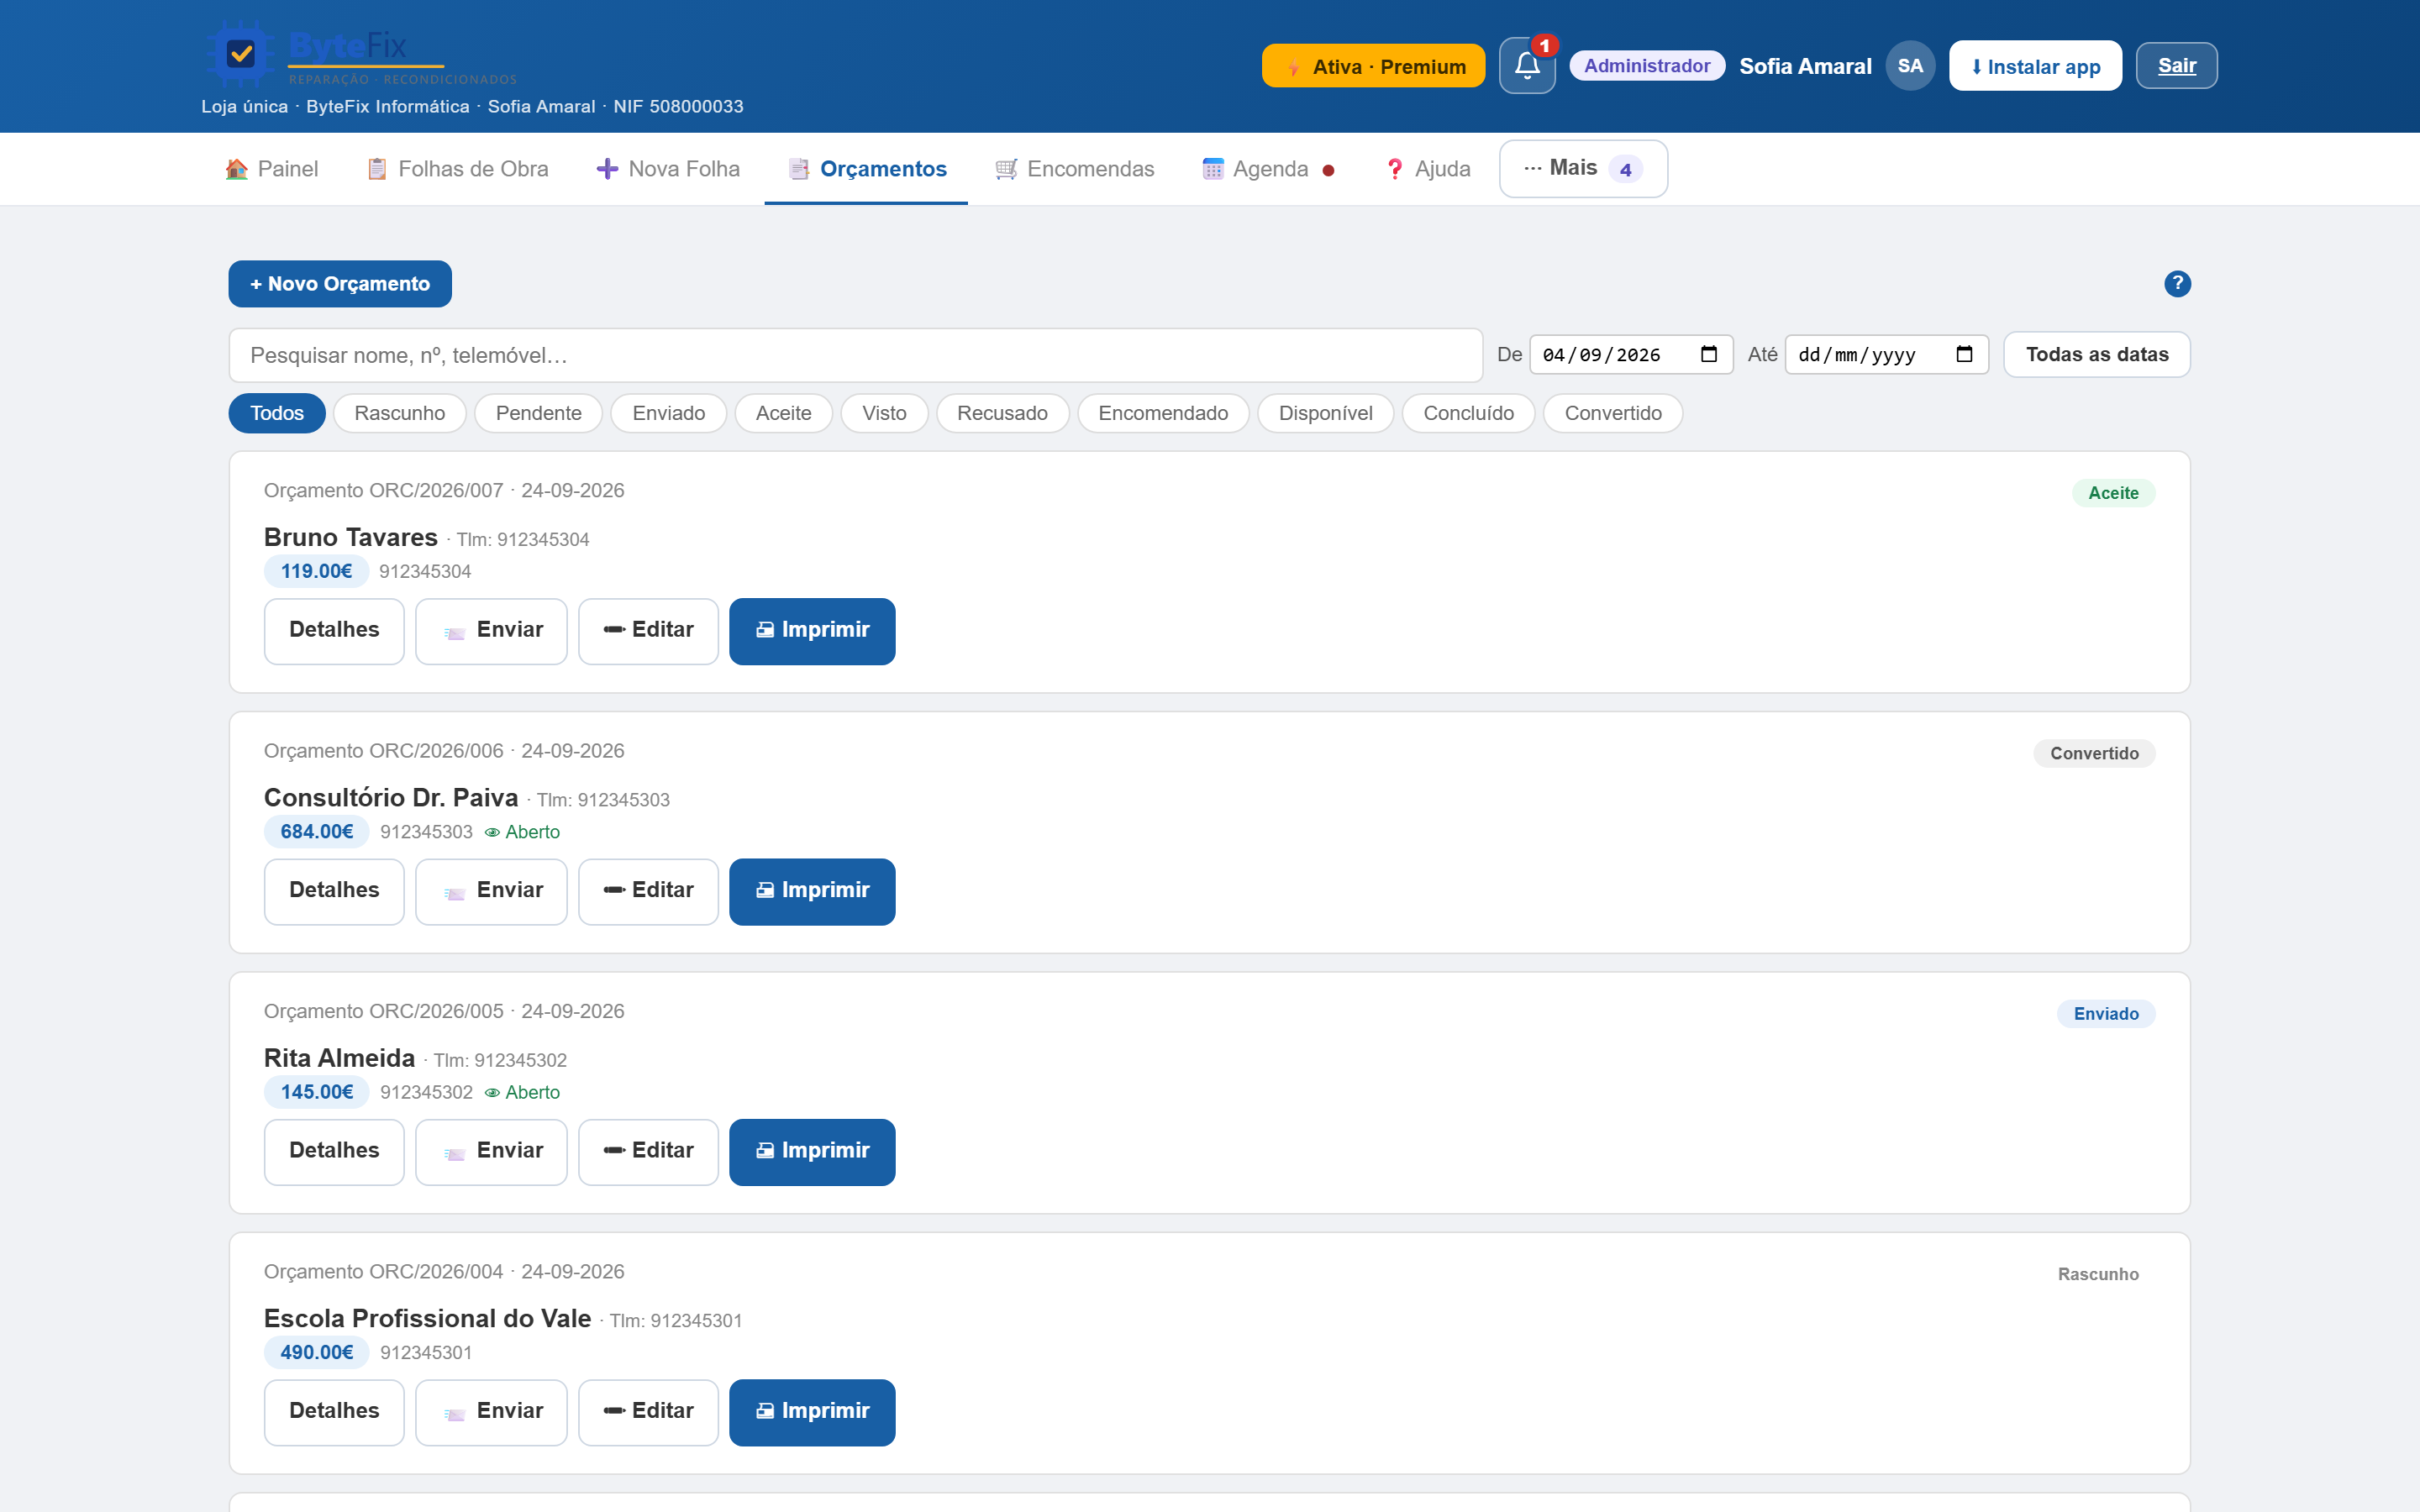Screen dimensions: 2420x1512
Task: Click the Painel house icon
Action: pos(237,169)
